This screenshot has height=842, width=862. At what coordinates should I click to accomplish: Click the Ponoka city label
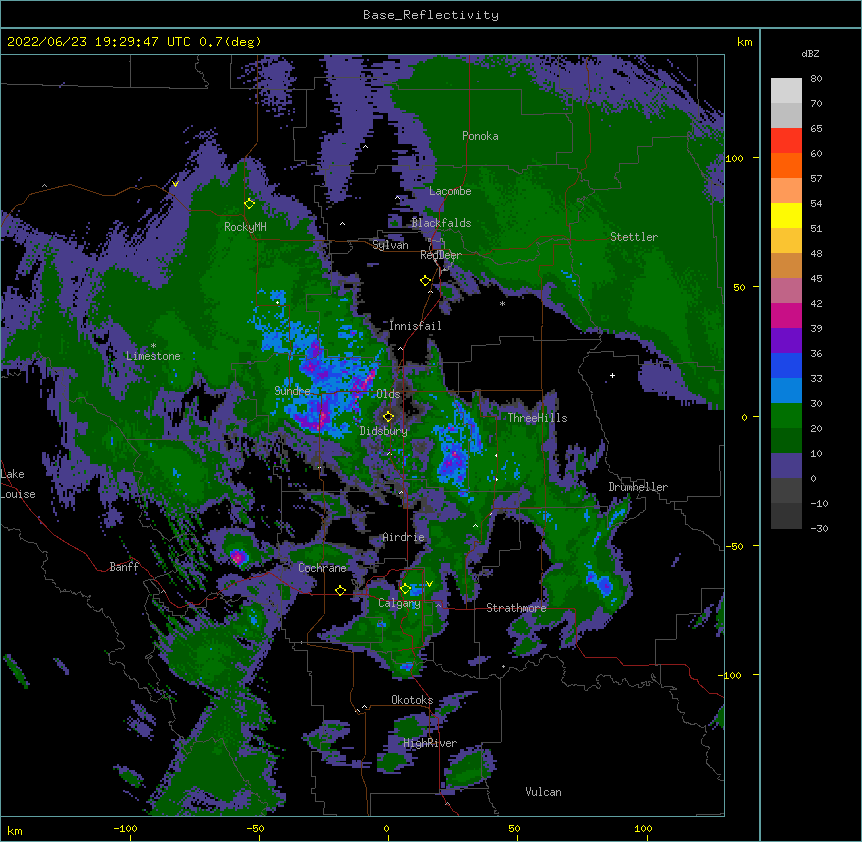tap(480, 136)
